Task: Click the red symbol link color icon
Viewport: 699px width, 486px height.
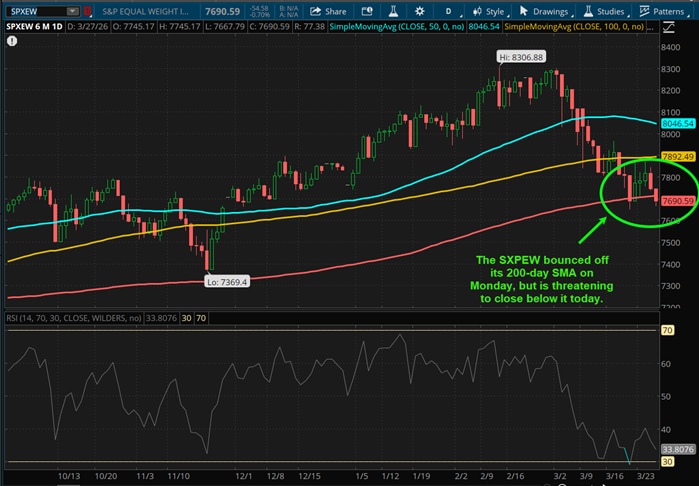Action: 88,11
